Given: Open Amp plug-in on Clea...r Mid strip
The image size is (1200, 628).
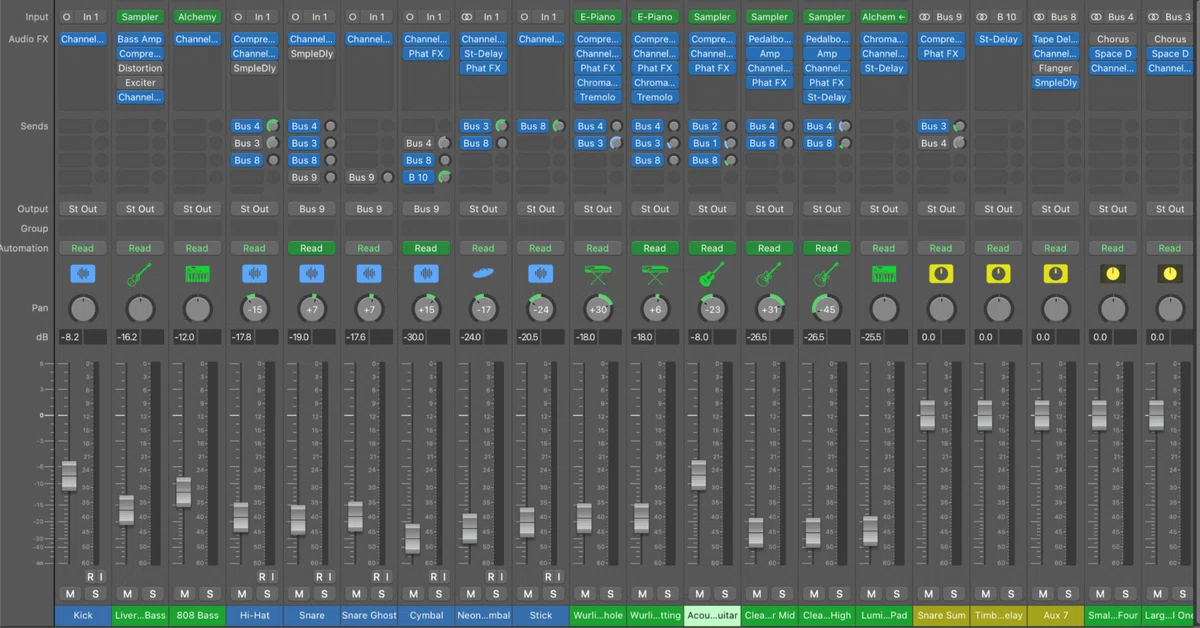Looking at the screenshot, I should tap(769, 54).
